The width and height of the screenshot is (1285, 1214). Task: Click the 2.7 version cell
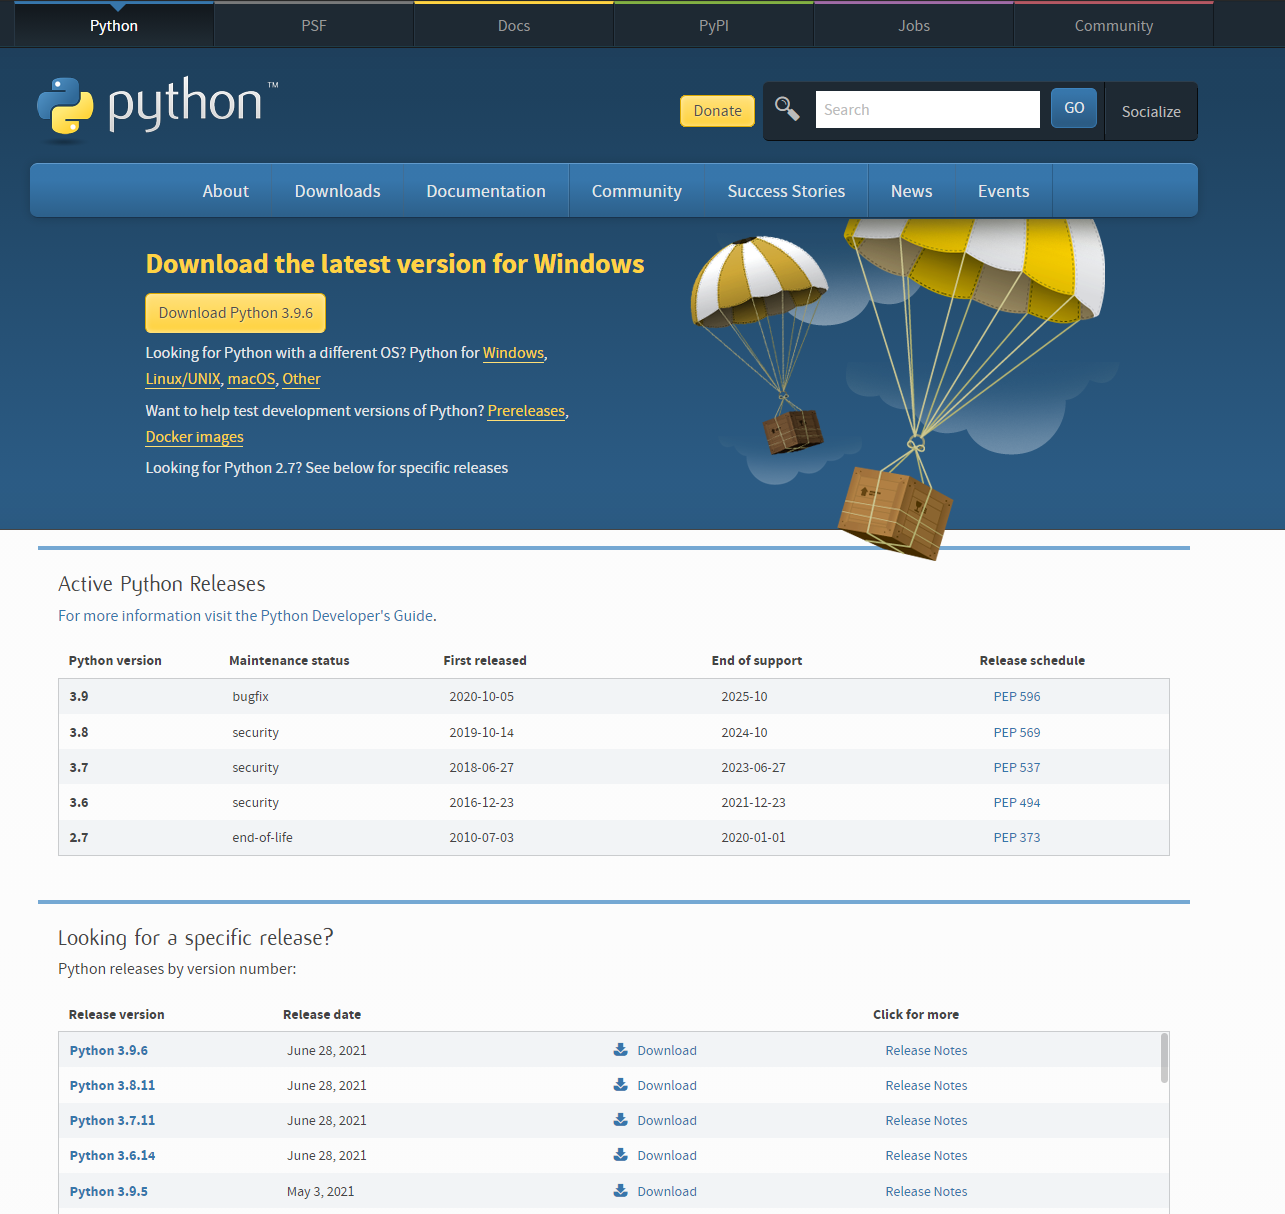click(79, 837)
